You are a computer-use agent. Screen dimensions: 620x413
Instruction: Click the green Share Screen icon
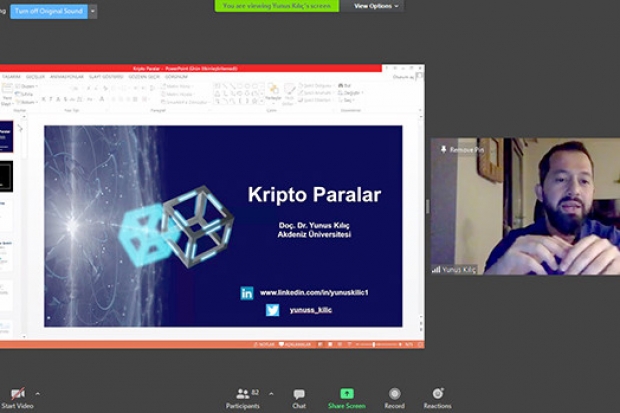[346, 394]
